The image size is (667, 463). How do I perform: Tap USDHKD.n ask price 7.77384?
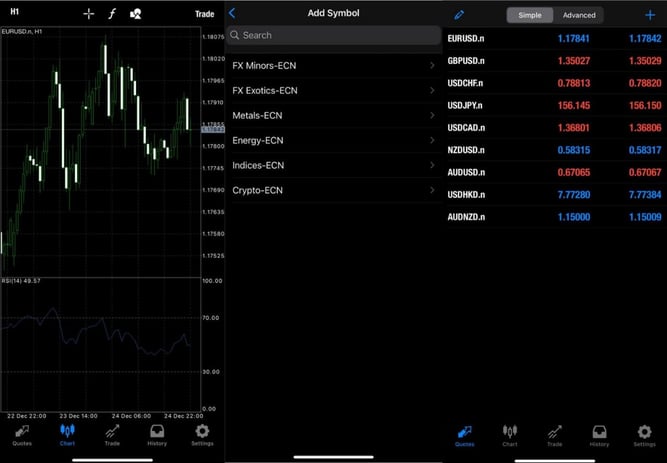[645, 195]
